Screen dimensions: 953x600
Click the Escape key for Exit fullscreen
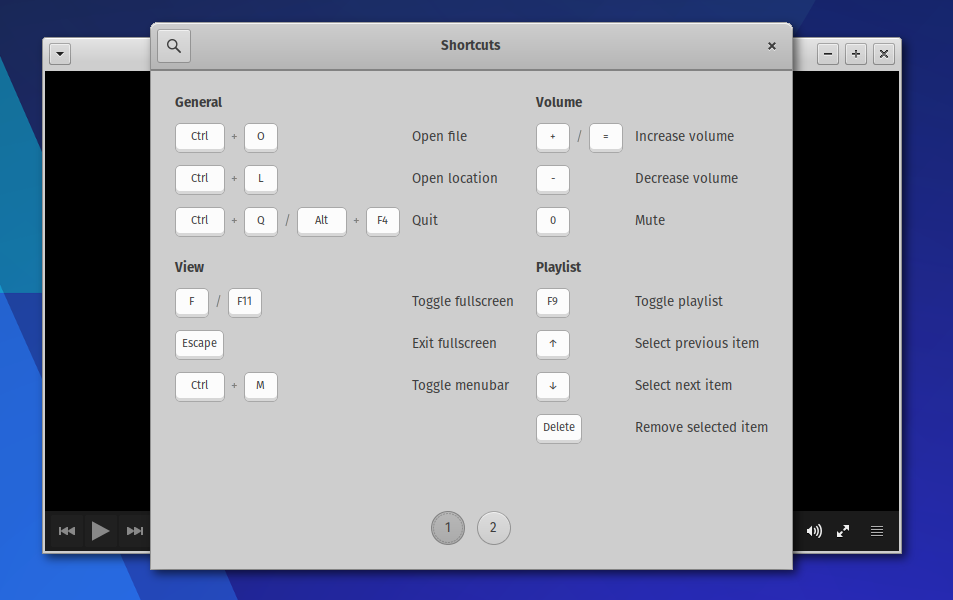pyautogui.click(x=199, y=344)
